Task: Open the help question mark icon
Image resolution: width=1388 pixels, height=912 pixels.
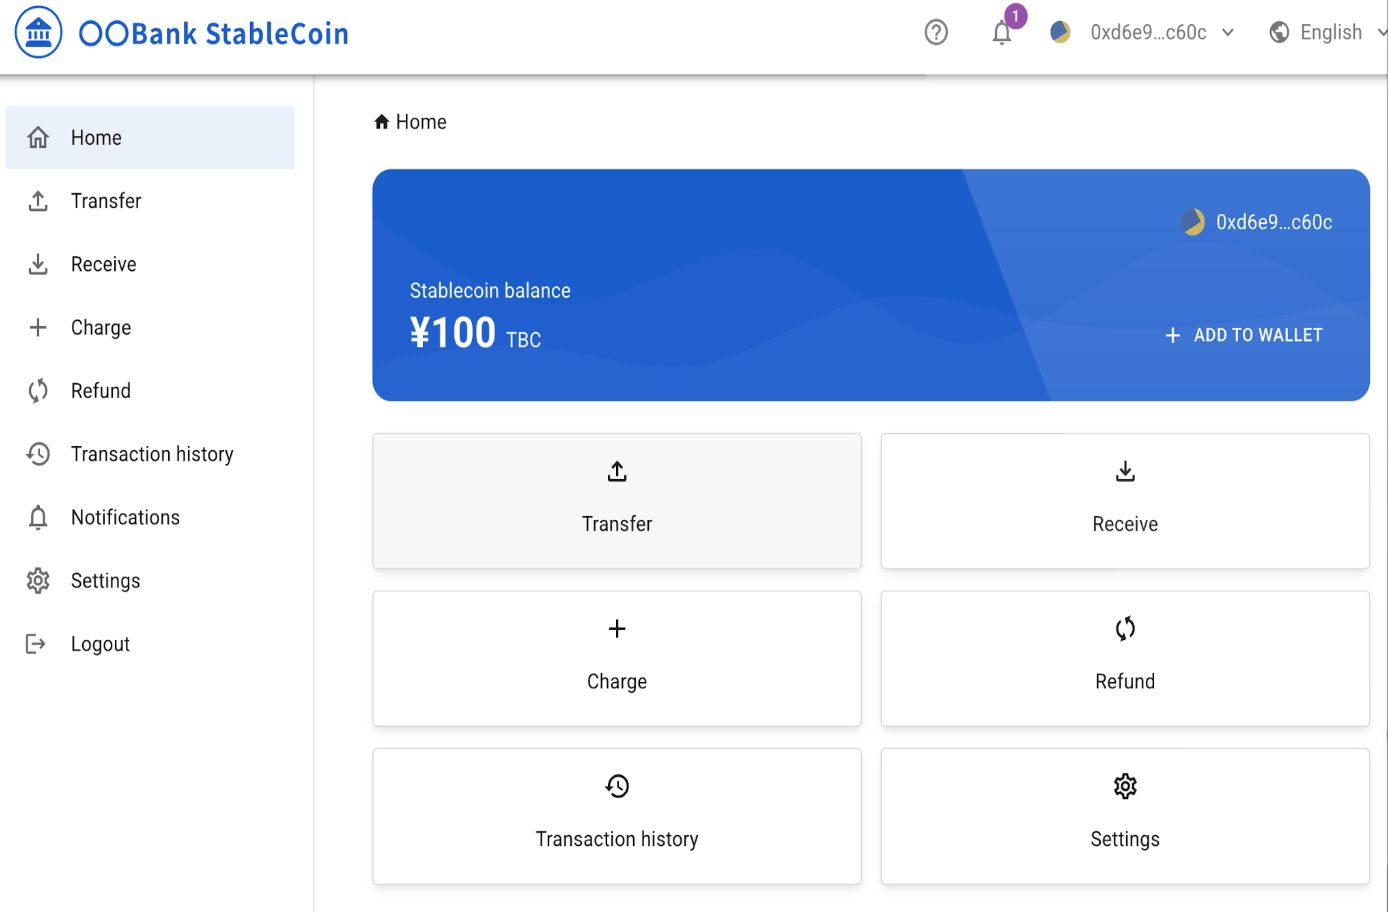Action: pyautogui.click(x=936, y=32)
